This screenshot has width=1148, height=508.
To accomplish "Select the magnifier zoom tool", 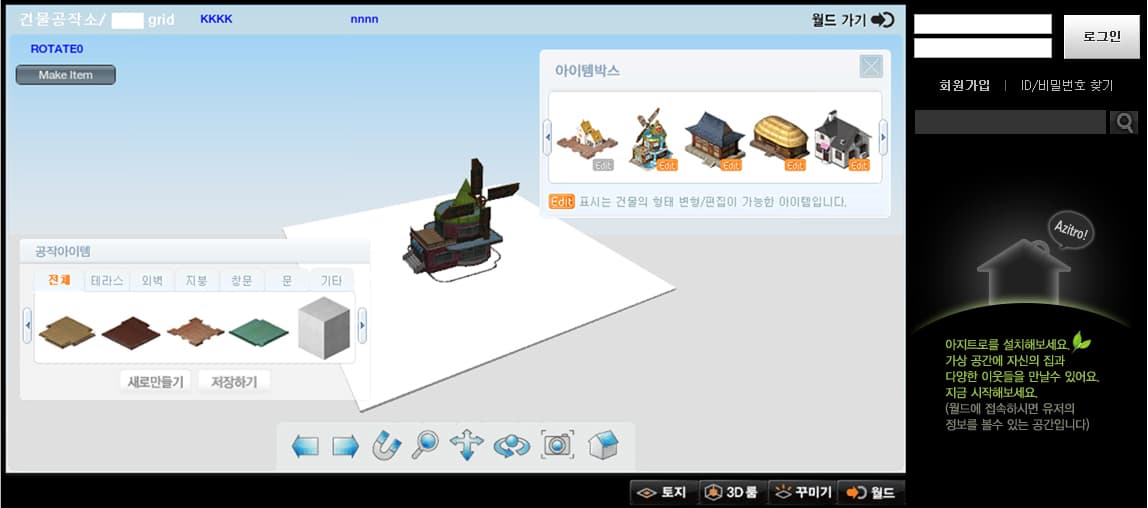I will (x=426, y=445).
